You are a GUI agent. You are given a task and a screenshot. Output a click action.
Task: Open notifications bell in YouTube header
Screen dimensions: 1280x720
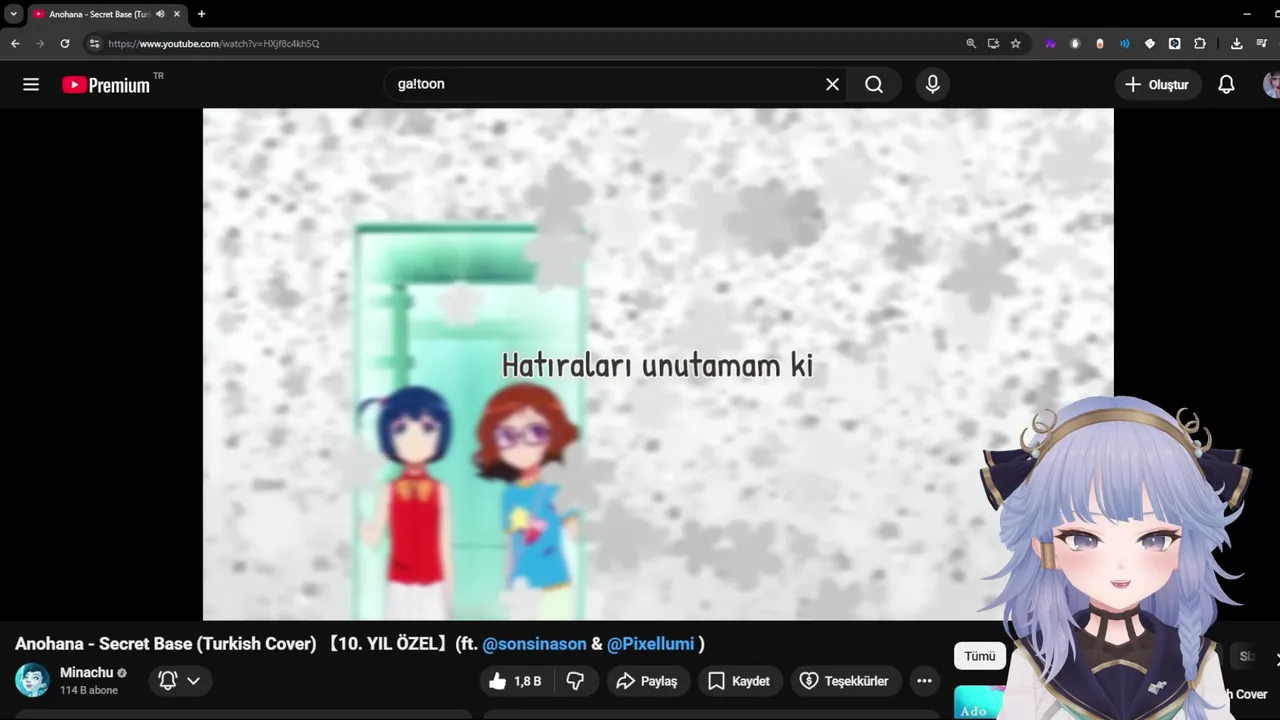point(1226,85)
